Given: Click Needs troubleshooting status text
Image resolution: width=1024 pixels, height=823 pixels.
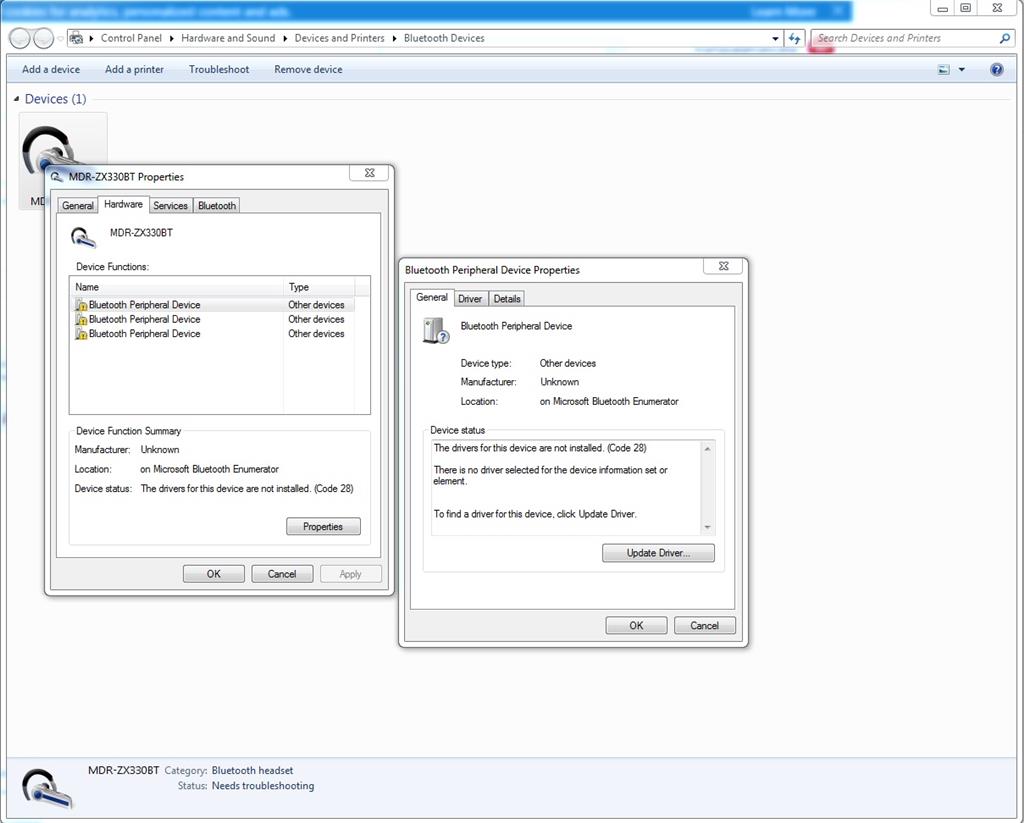Looking at the screenshot, I should pos(263,786).
